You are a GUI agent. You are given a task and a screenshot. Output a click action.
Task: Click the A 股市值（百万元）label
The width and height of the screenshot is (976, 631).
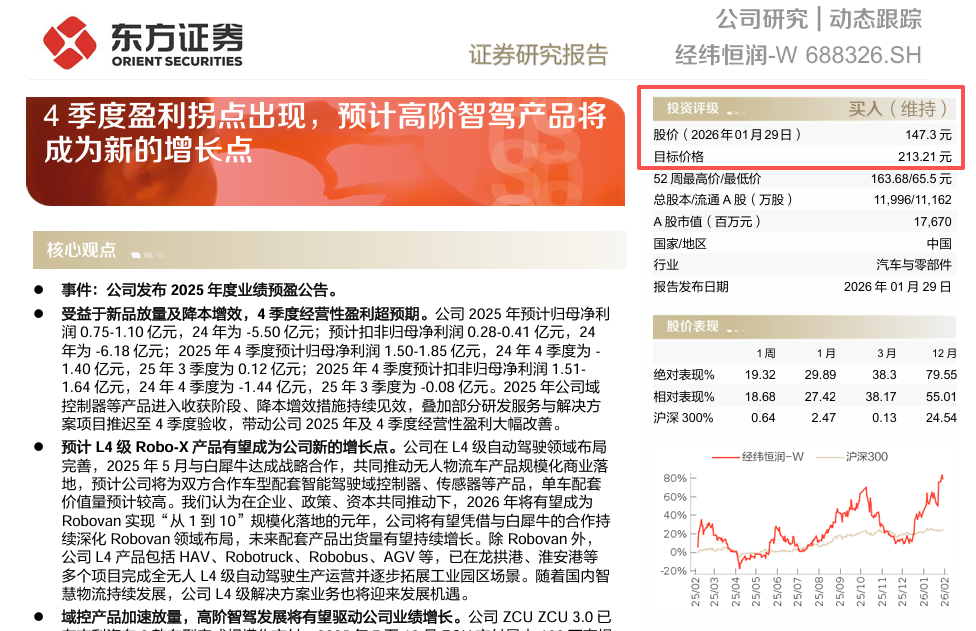[x=707, y=222]
